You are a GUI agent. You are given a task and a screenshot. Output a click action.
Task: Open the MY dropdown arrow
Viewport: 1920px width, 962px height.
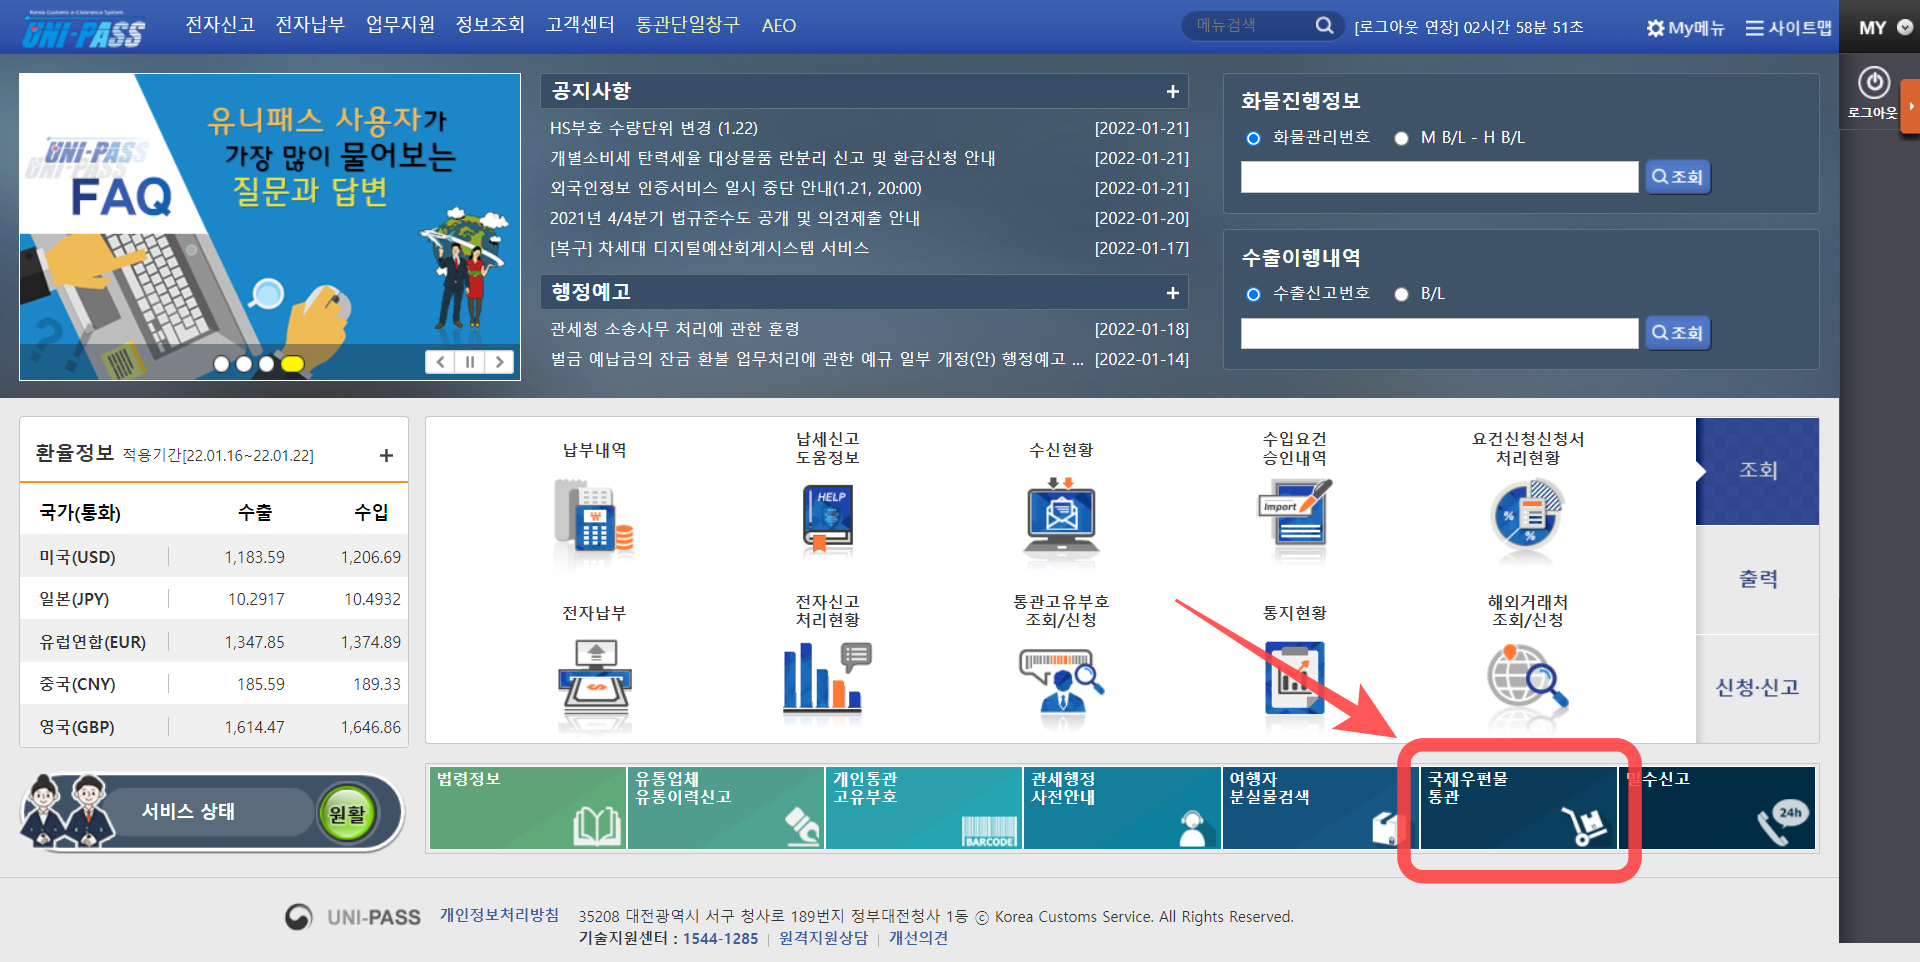[x=1905, y=28]
